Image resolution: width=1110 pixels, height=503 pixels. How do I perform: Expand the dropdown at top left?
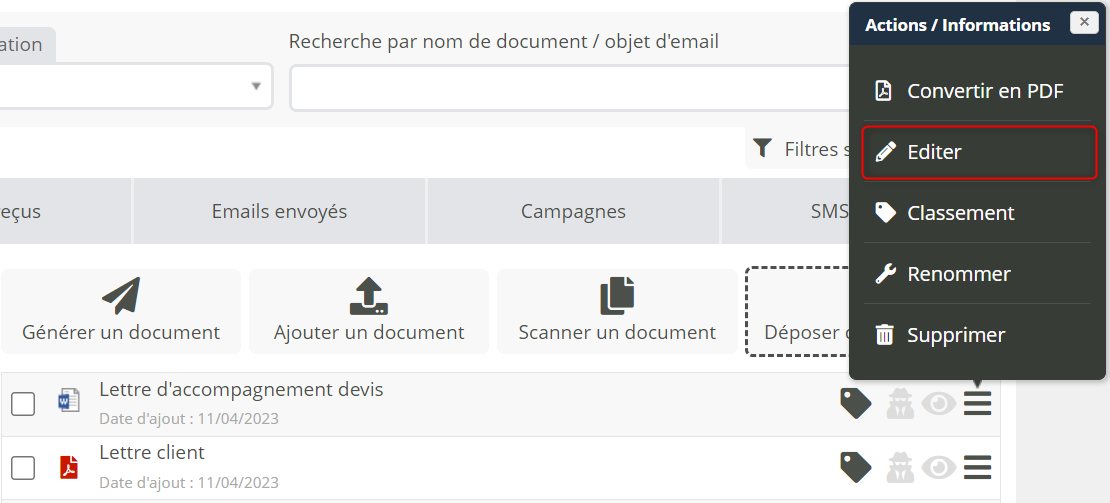(x=255, y=86)
